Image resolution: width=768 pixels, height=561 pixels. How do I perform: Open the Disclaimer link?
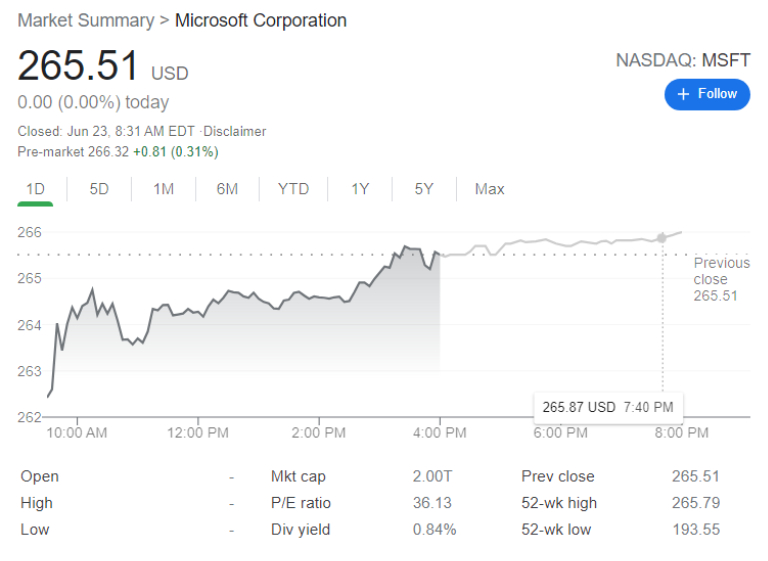point(235,131)
